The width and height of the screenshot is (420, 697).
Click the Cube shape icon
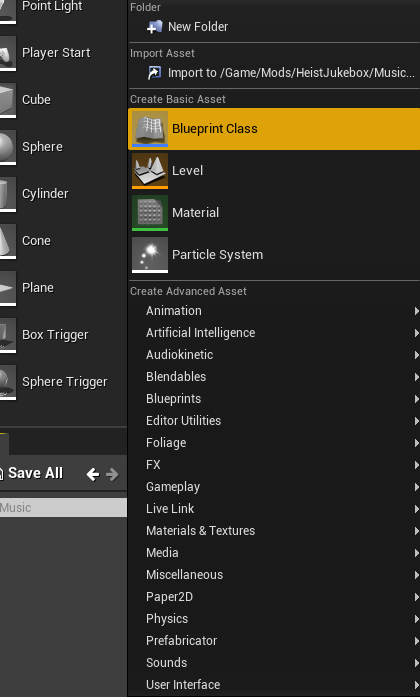coord(8,100)
